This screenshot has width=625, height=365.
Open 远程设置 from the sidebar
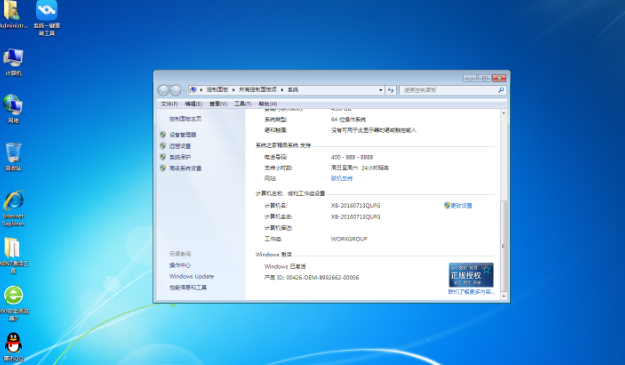coord(180,146)
